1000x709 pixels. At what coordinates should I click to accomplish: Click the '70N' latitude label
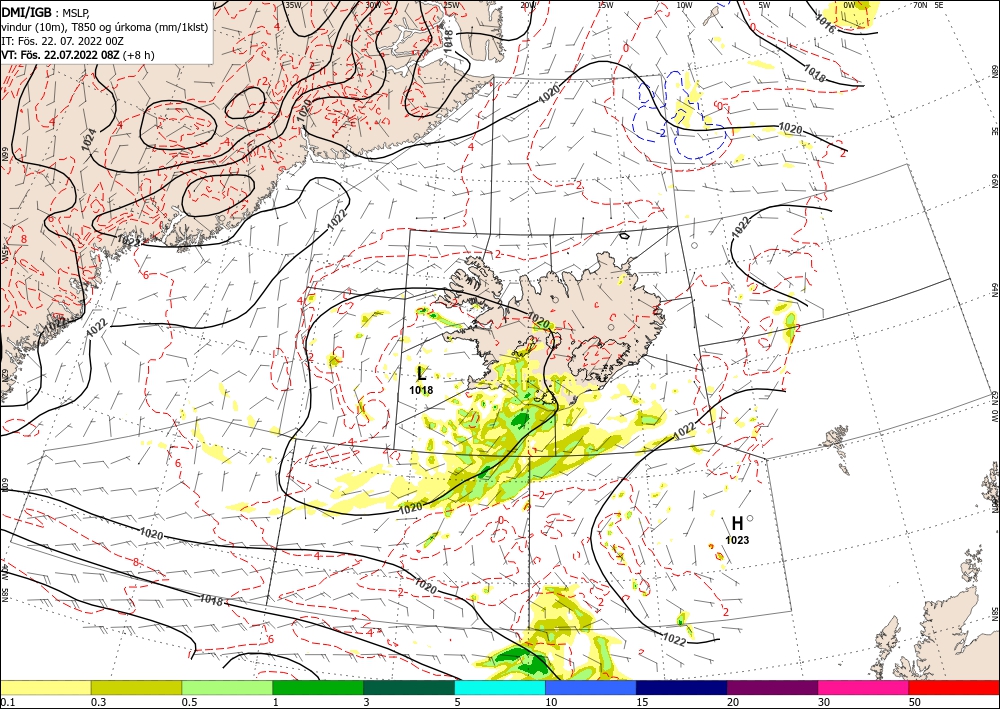[919, 4]
